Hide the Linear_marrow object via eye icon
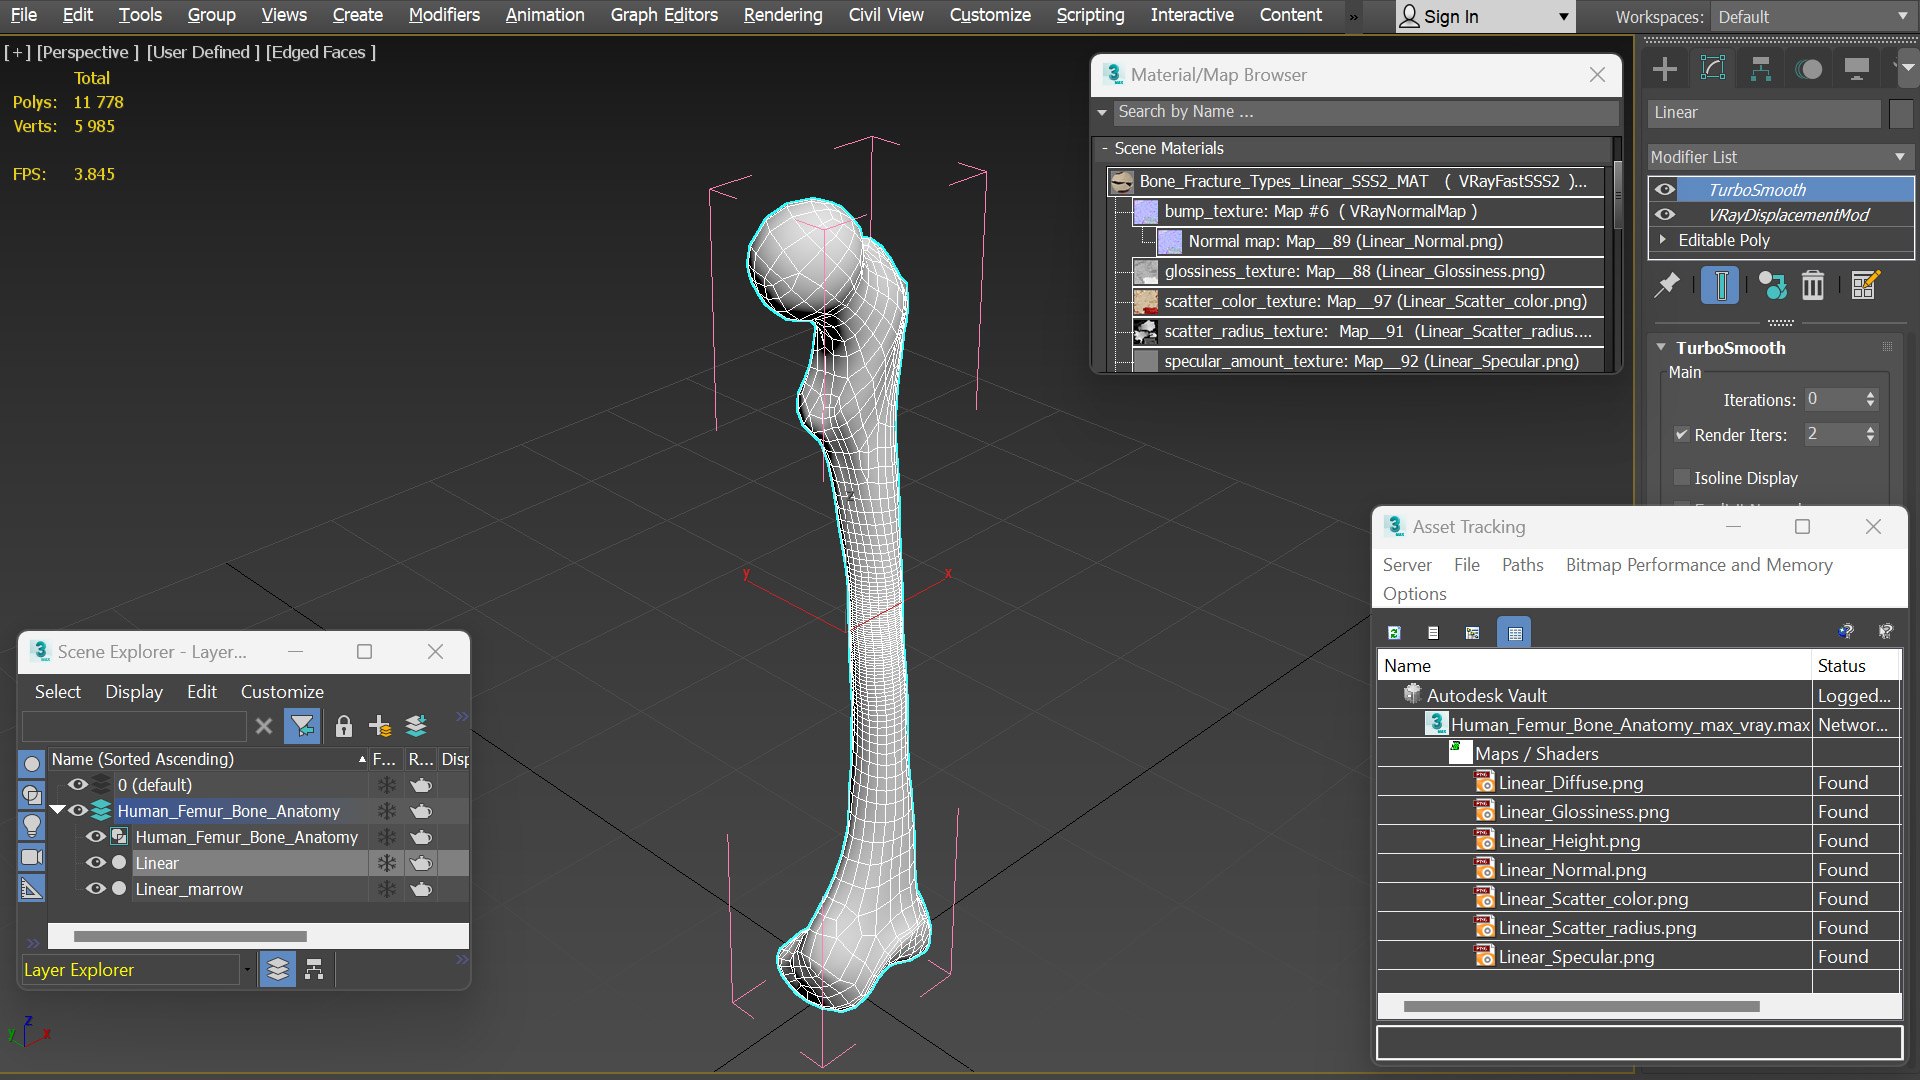1920x1080 pixels. pyautogui.click(x=96, y=888)
